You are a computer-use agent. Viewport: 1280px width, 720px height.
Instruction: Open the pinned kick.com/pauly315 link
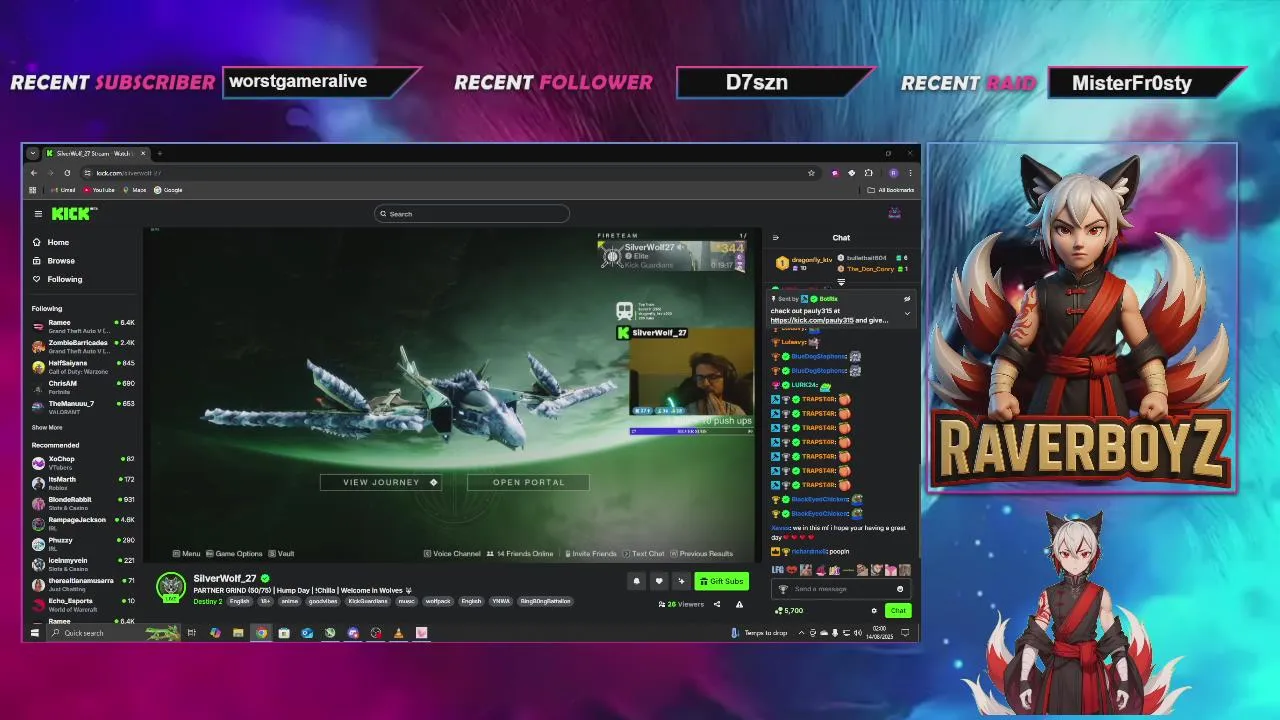(x=811, y=320)
